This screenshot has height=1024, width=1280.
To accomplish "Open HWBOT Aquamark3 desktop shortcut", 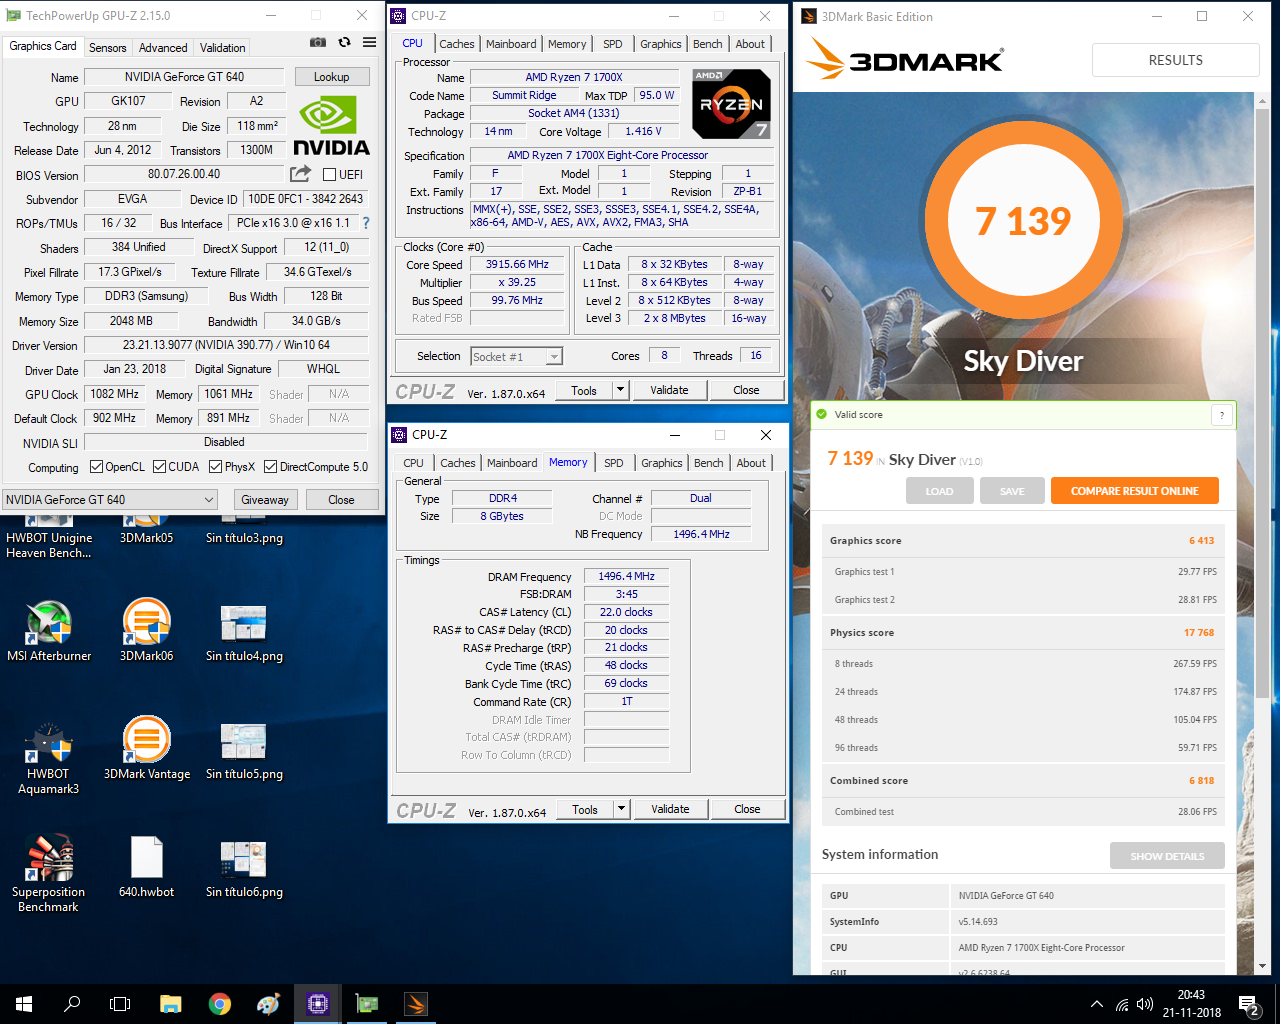I will [49, 758].
